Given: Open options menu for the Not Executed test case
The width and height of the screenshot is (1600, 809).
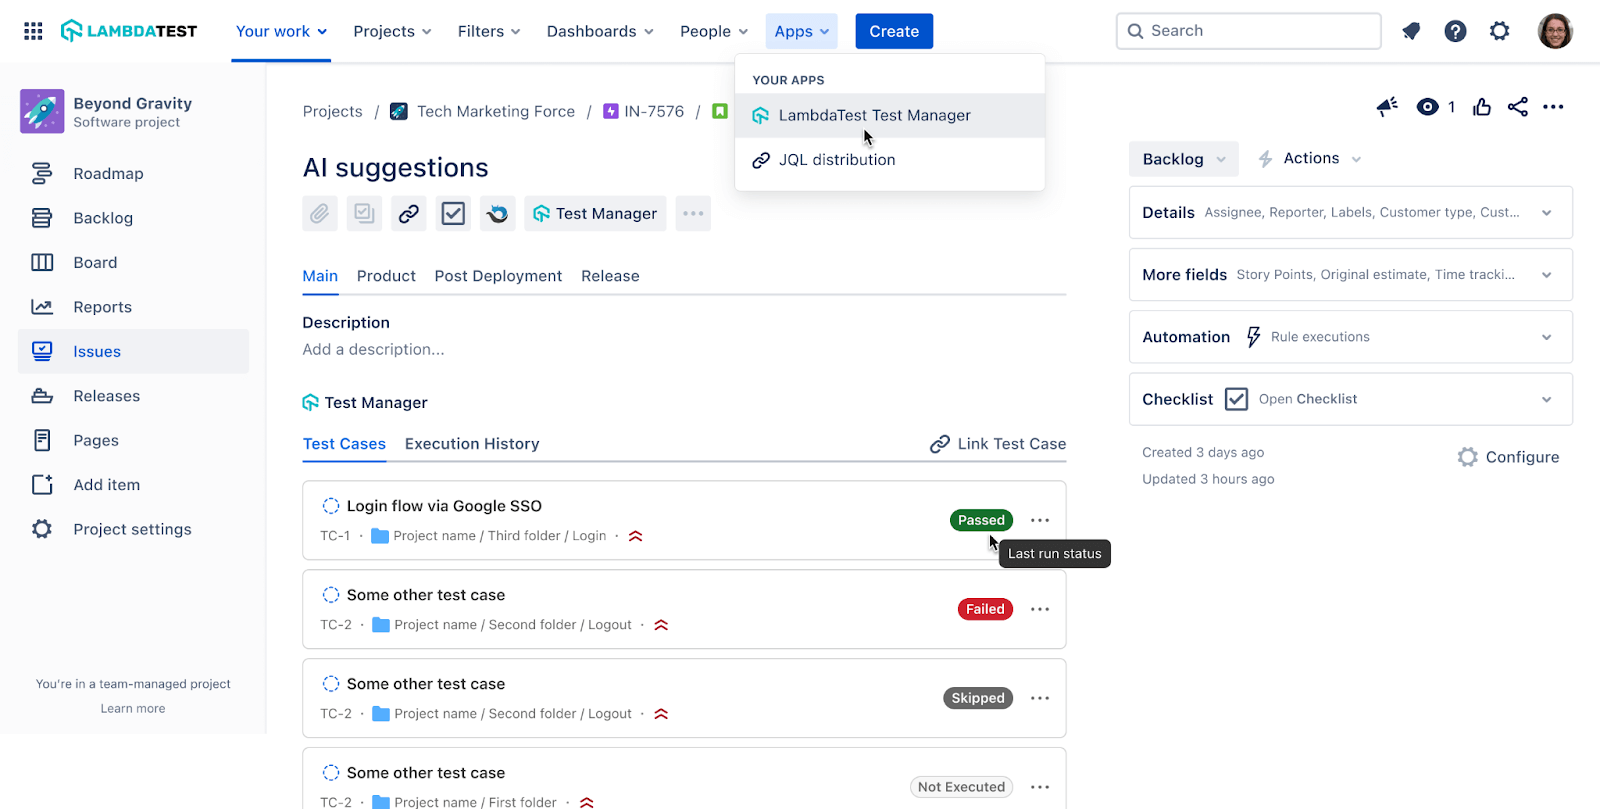Looking at the screenshot, I should (1040, 787).
